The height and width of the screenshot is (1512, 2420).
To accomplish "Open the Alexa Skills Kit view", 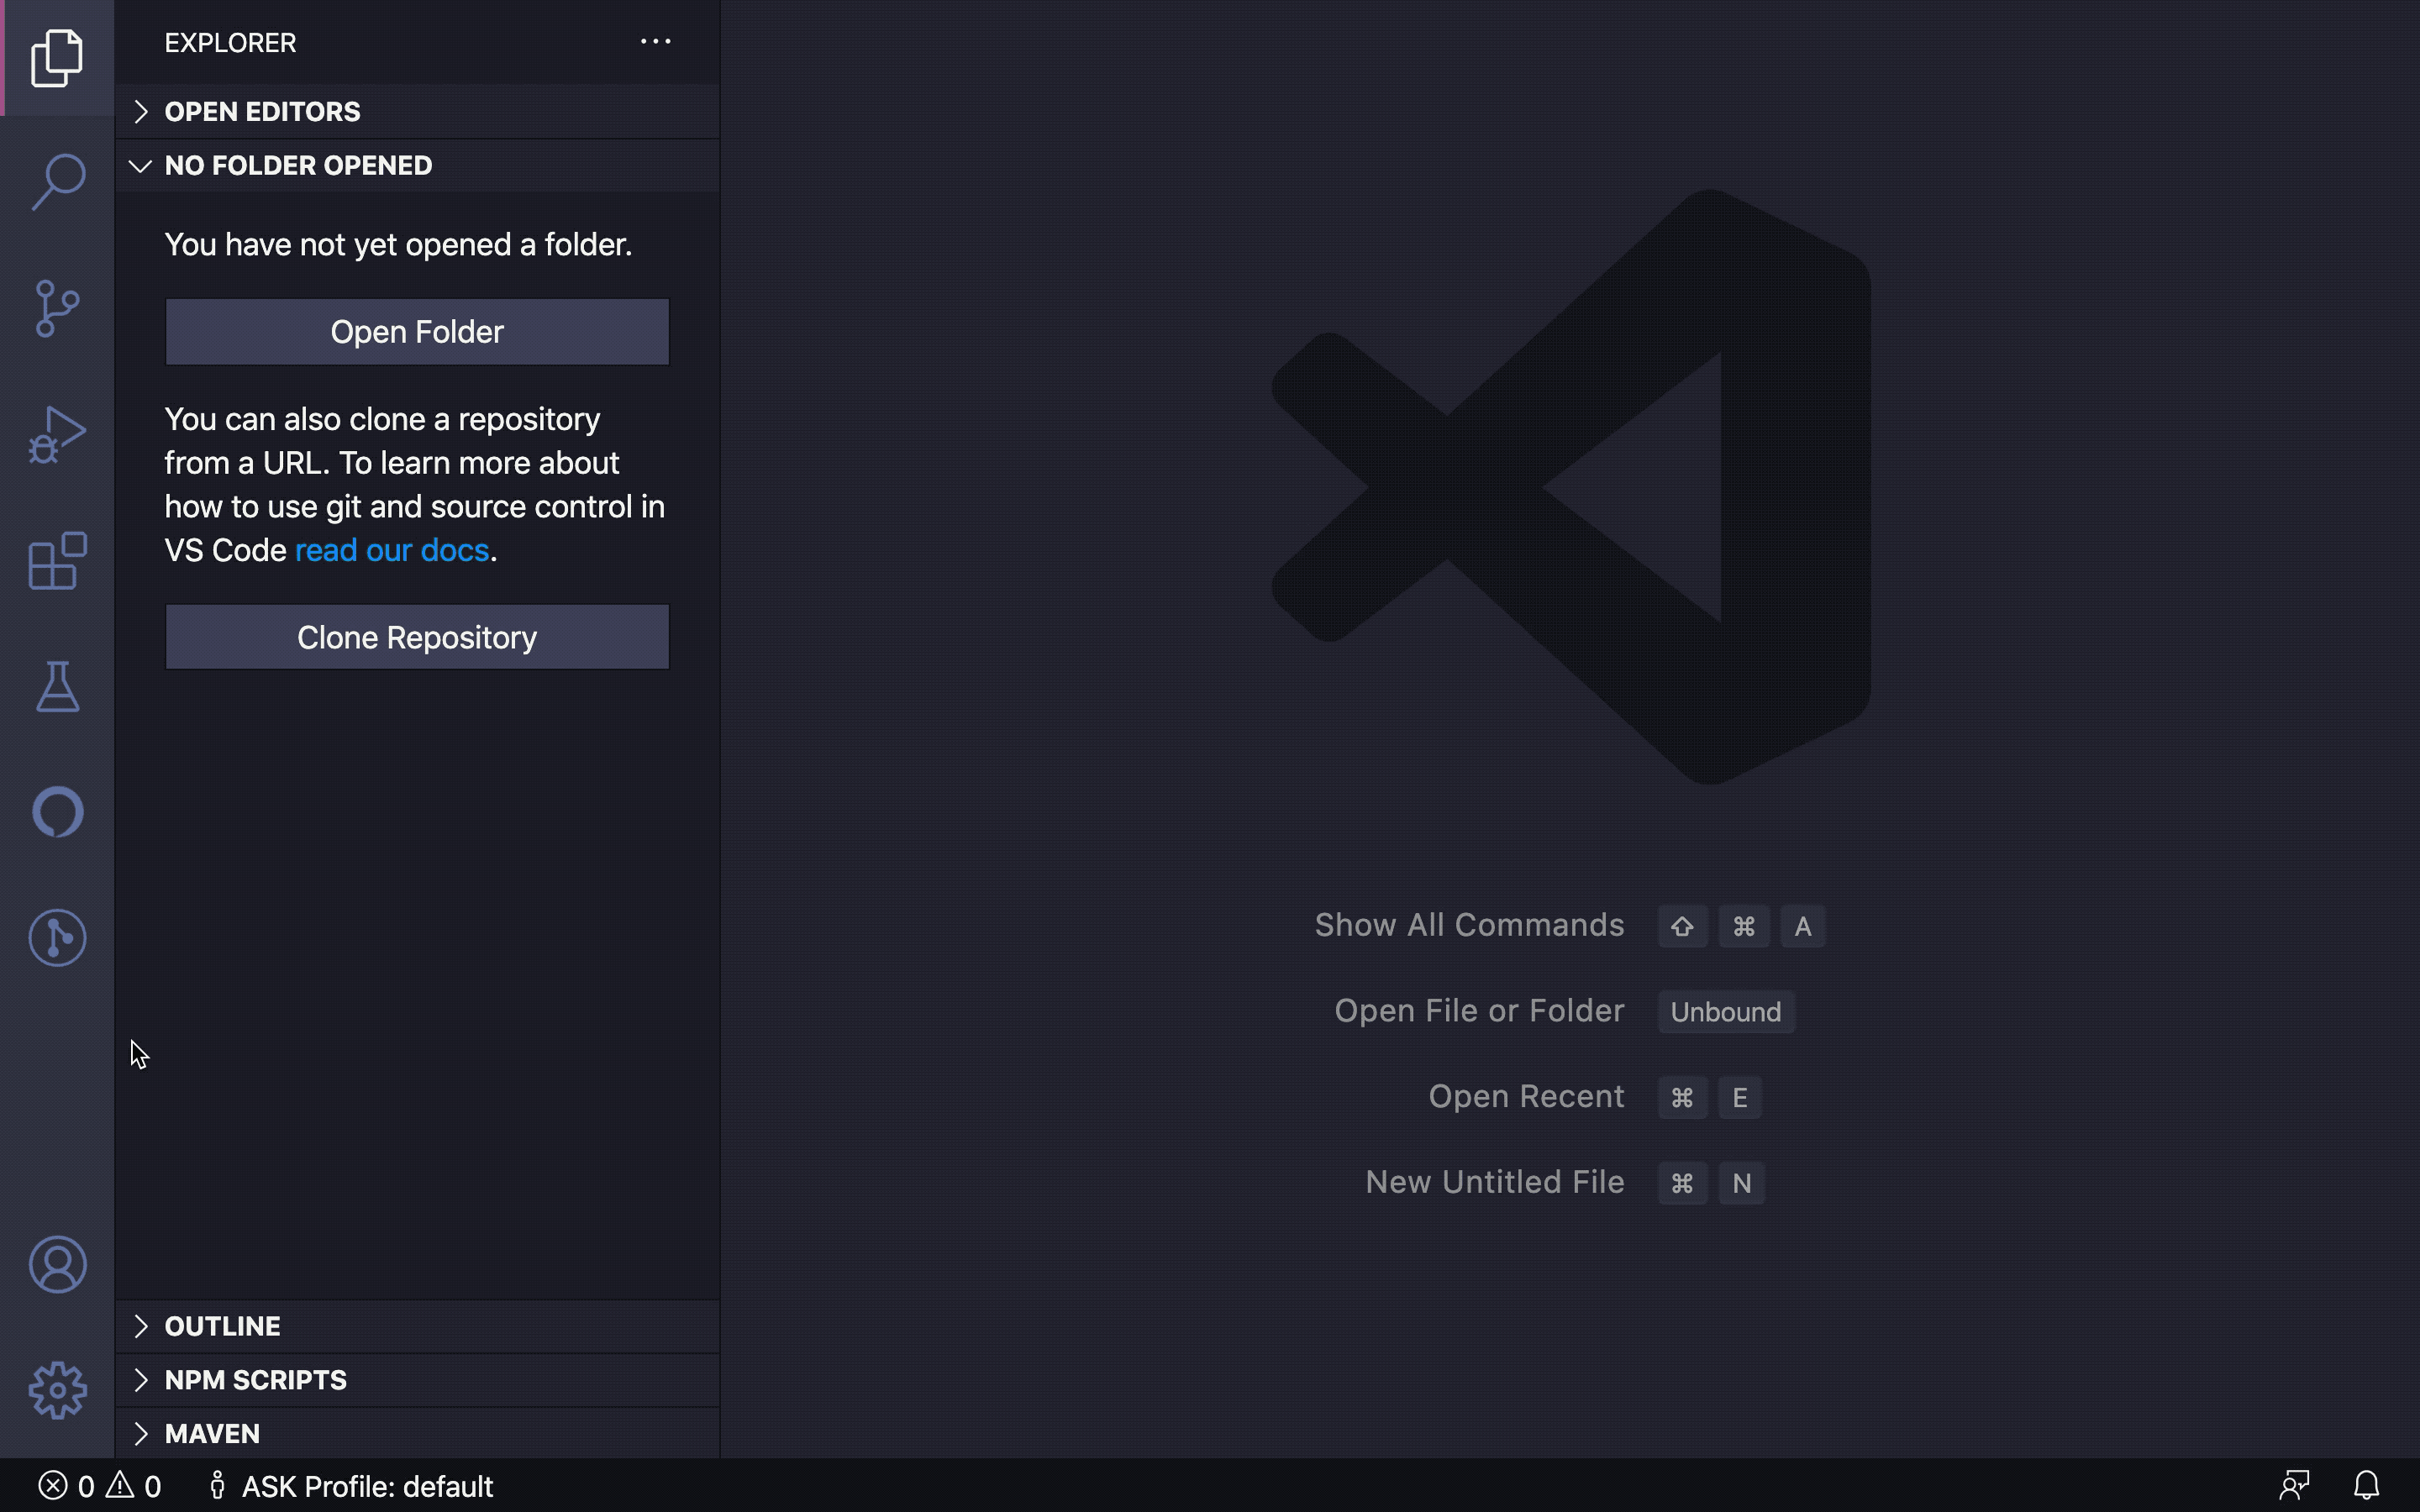I will (x=57, y=812).
